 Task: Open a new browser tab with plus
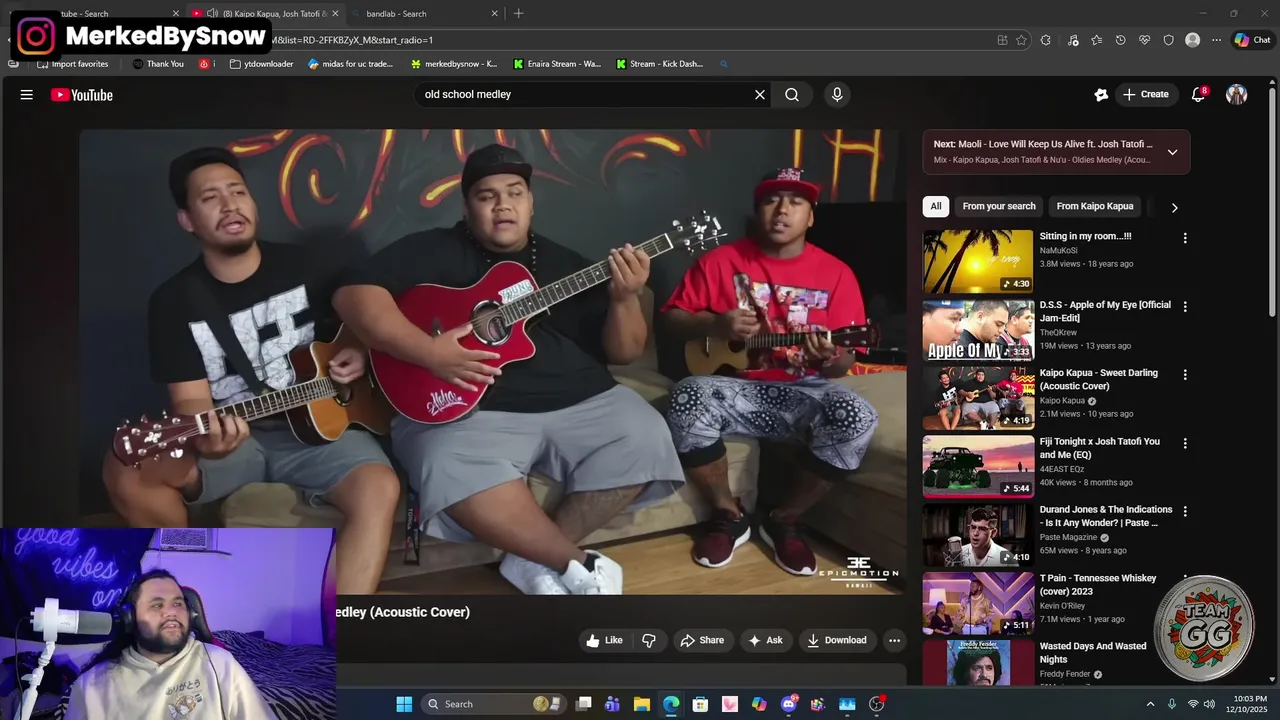[518, 13]
